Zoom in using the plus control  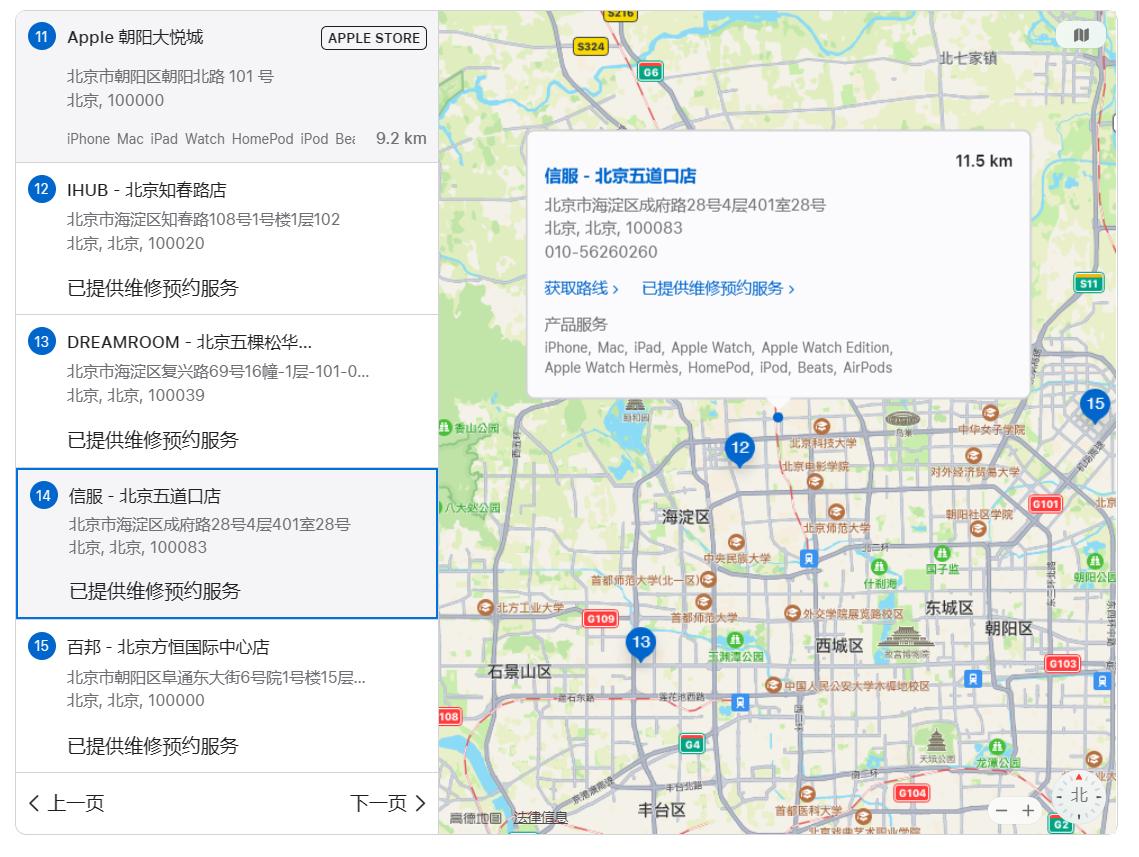click(x=1030, y=811)
